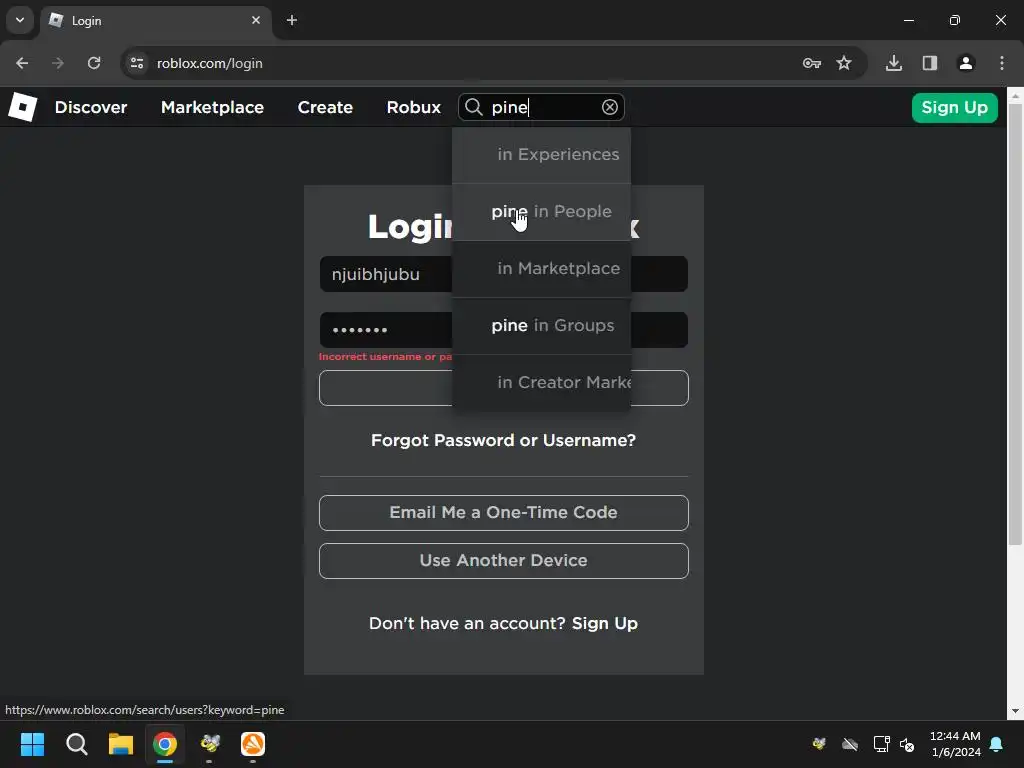This screenshot has width=1024, height=768.
Task: Close the Login tab
Action: (256, 20)
